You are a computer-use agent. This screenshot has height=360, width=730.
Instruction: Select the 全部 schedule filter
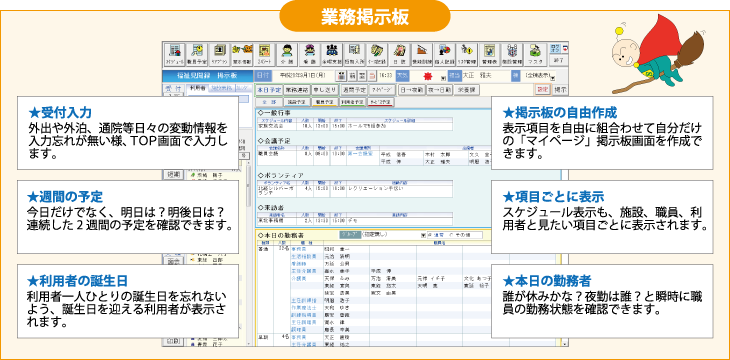(269, 102)
